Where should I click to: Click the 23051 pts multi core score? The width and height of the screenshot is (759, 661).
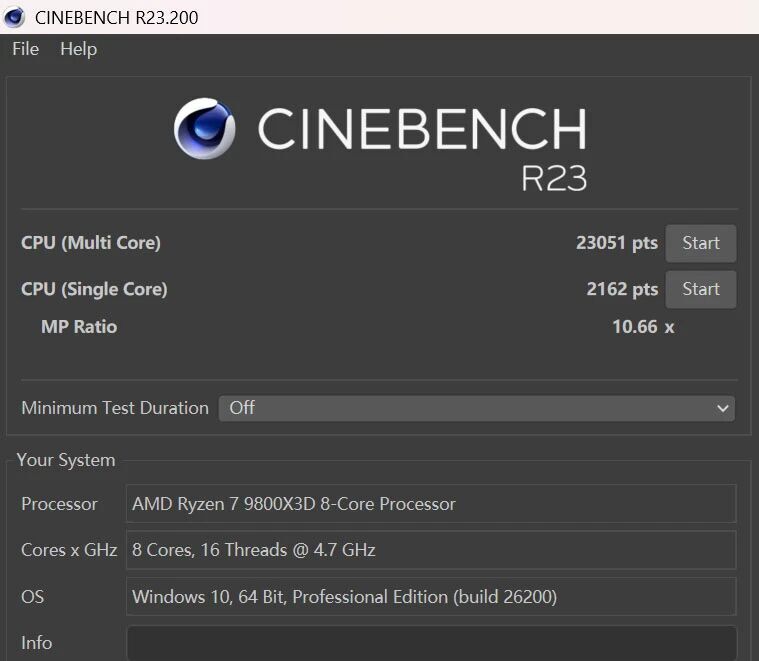pyautogui.click(x=616, y=243)
